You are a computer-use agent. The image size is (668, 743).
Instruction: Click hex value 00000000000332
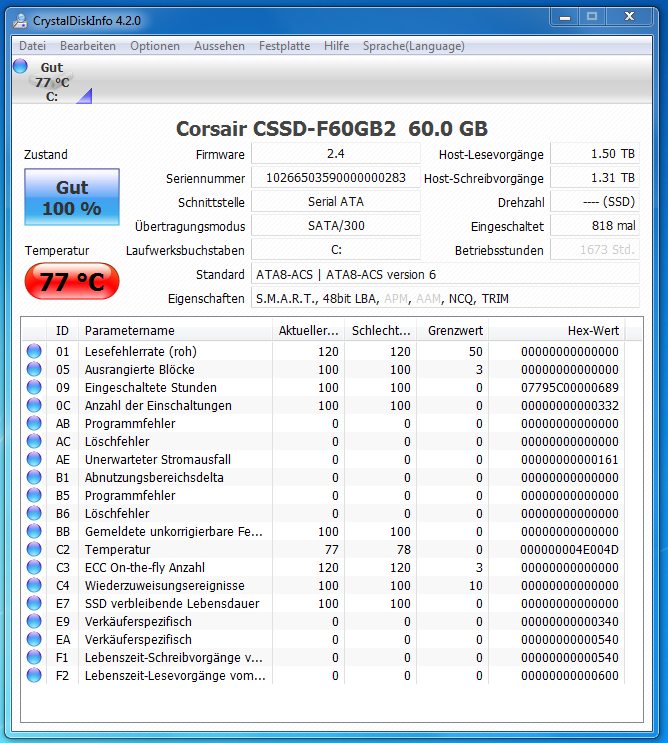pyautogui.click(x=569, y=406)
